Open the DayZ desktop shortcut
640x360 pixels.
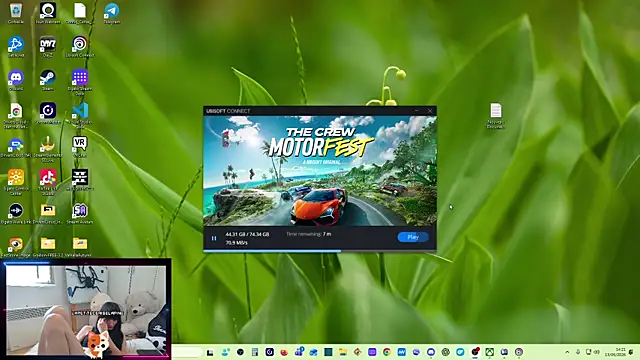tap(48, 47)
